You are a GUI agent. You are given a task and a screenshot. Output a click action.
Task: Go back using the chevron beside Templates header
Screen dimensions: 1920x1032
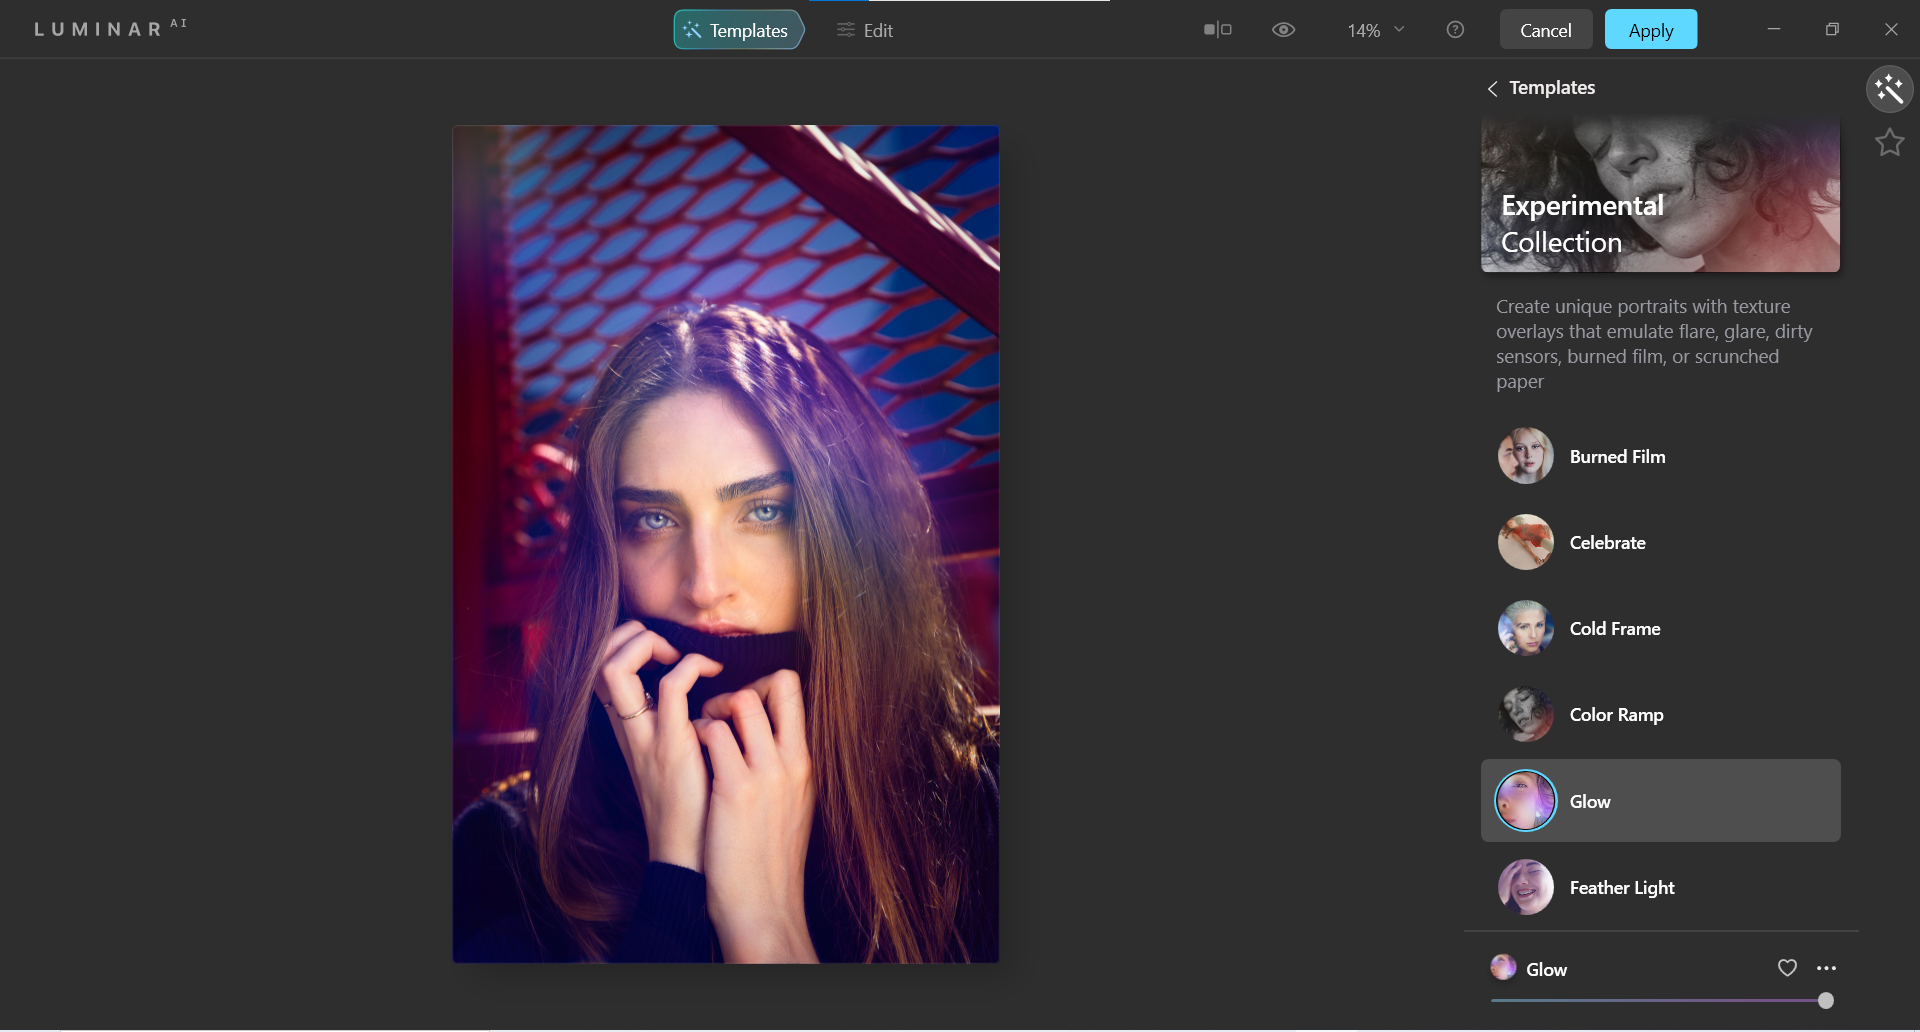click(x=1492, y=88)
